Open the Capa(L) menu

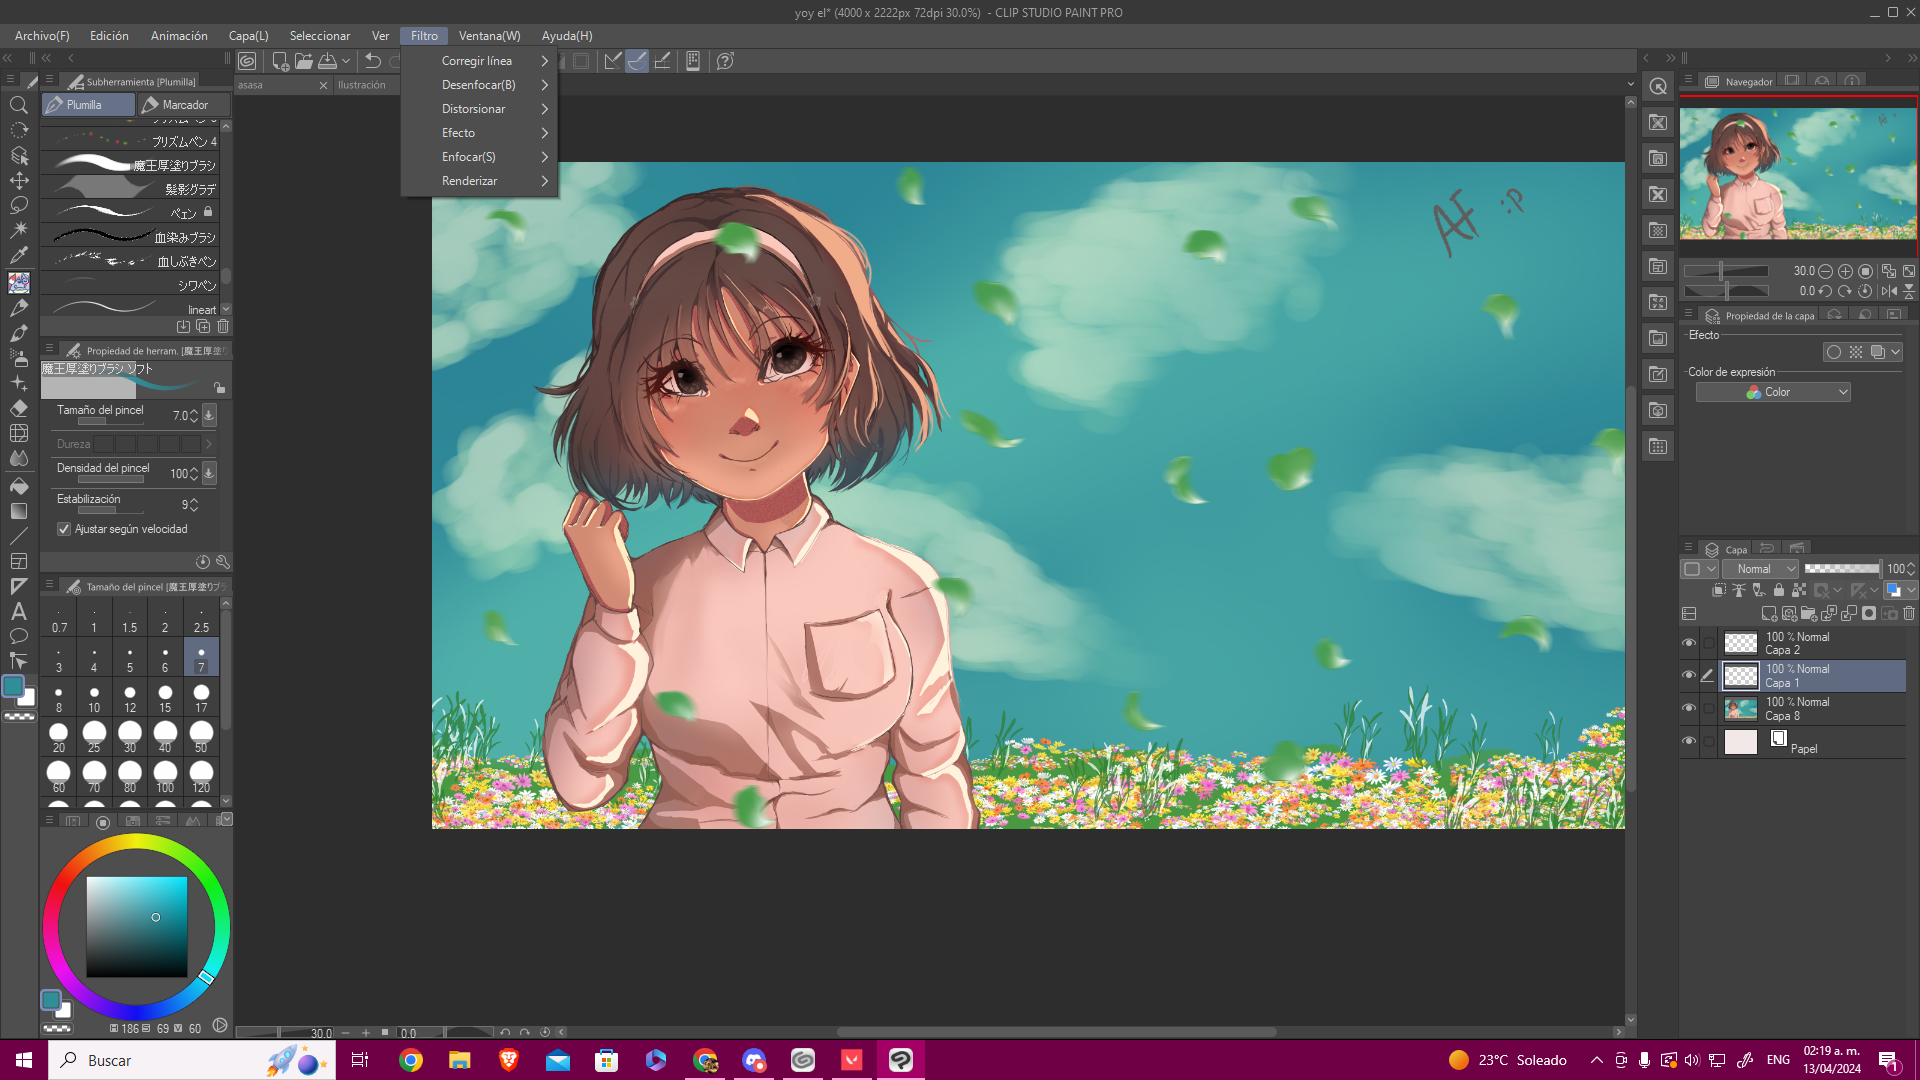(x=248, y=36)
